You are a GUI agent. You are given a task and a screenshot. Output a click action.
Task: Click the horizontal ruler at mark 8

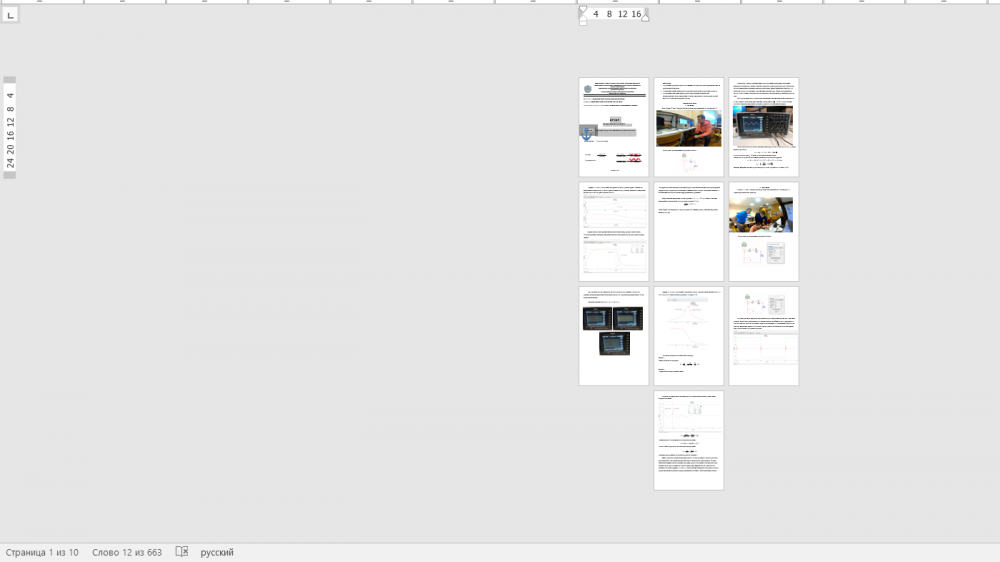coord(609,14)
